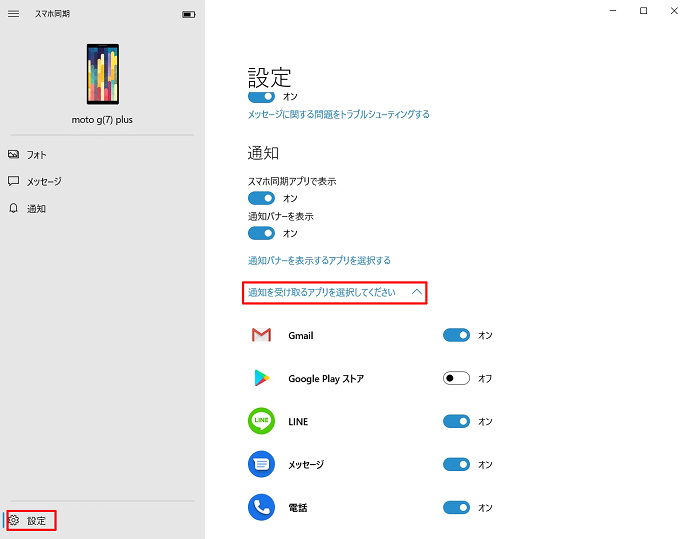This screenshot has height=539, width=690.
Task: Disable LINE notifications toggle
Action: pos(456,422)
